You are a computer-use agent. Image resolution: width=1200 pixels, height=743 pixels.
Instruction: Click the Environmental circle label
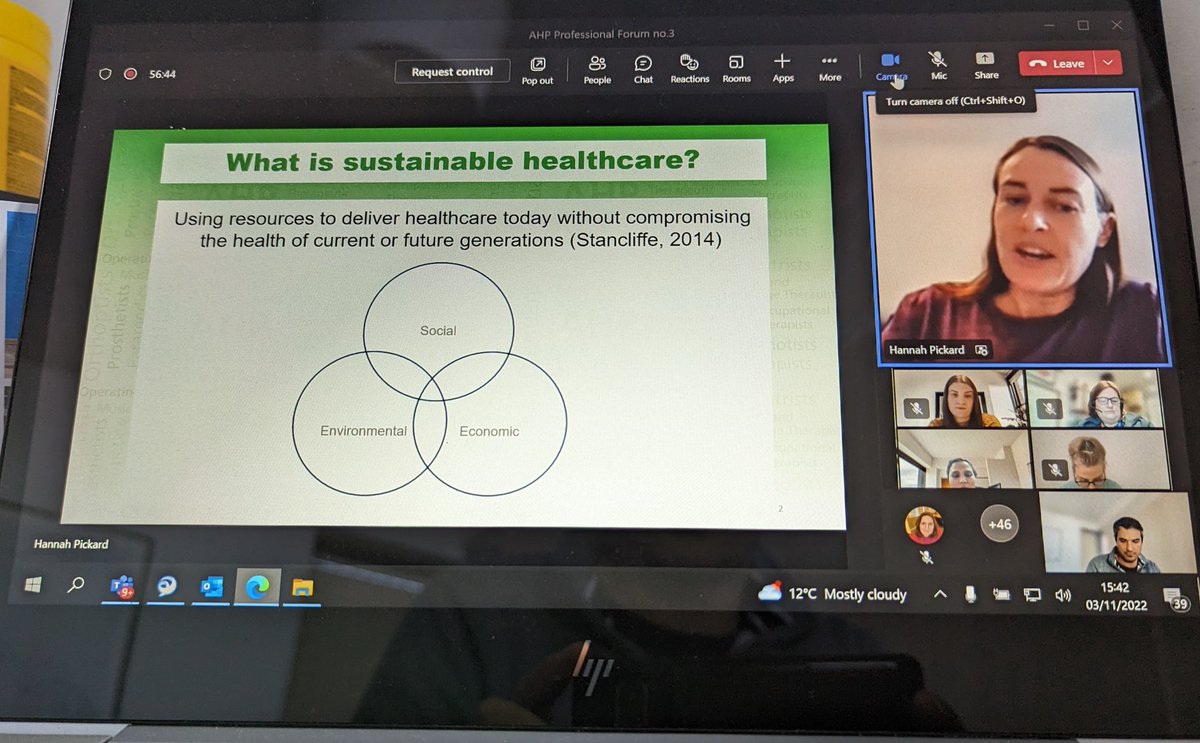363,431
